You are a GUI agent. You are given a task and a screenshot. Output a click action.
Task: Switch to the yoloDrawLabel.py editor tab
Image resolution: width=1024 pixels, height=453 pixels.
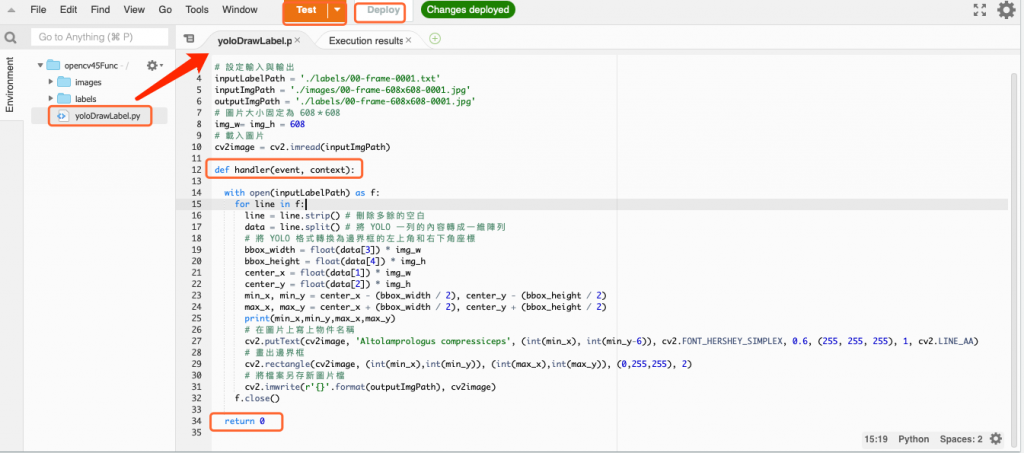[x=255, y=40]
